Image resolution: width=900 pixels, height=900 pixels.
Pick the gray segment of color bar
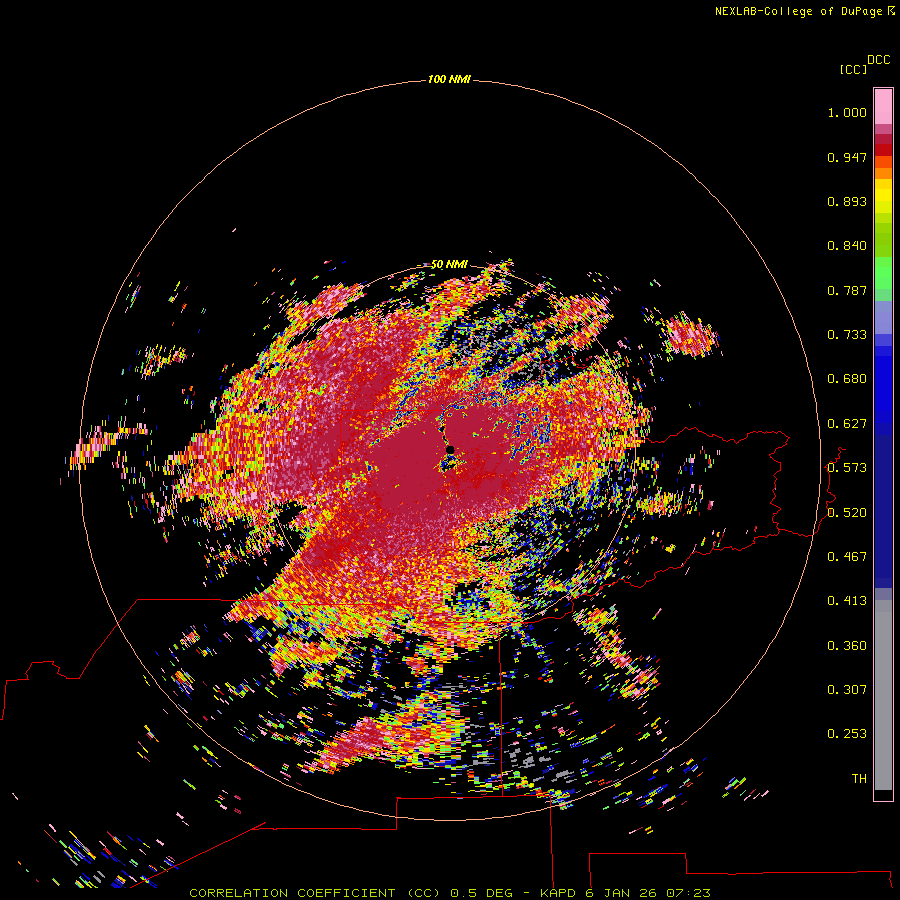click(x=883, y=695)
